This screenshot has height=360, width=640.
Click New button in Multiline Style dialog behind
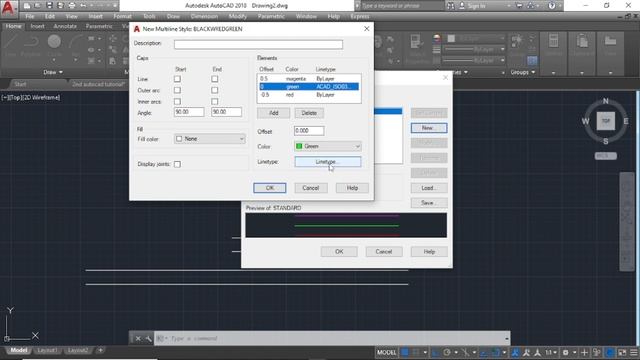coord(429,128)
